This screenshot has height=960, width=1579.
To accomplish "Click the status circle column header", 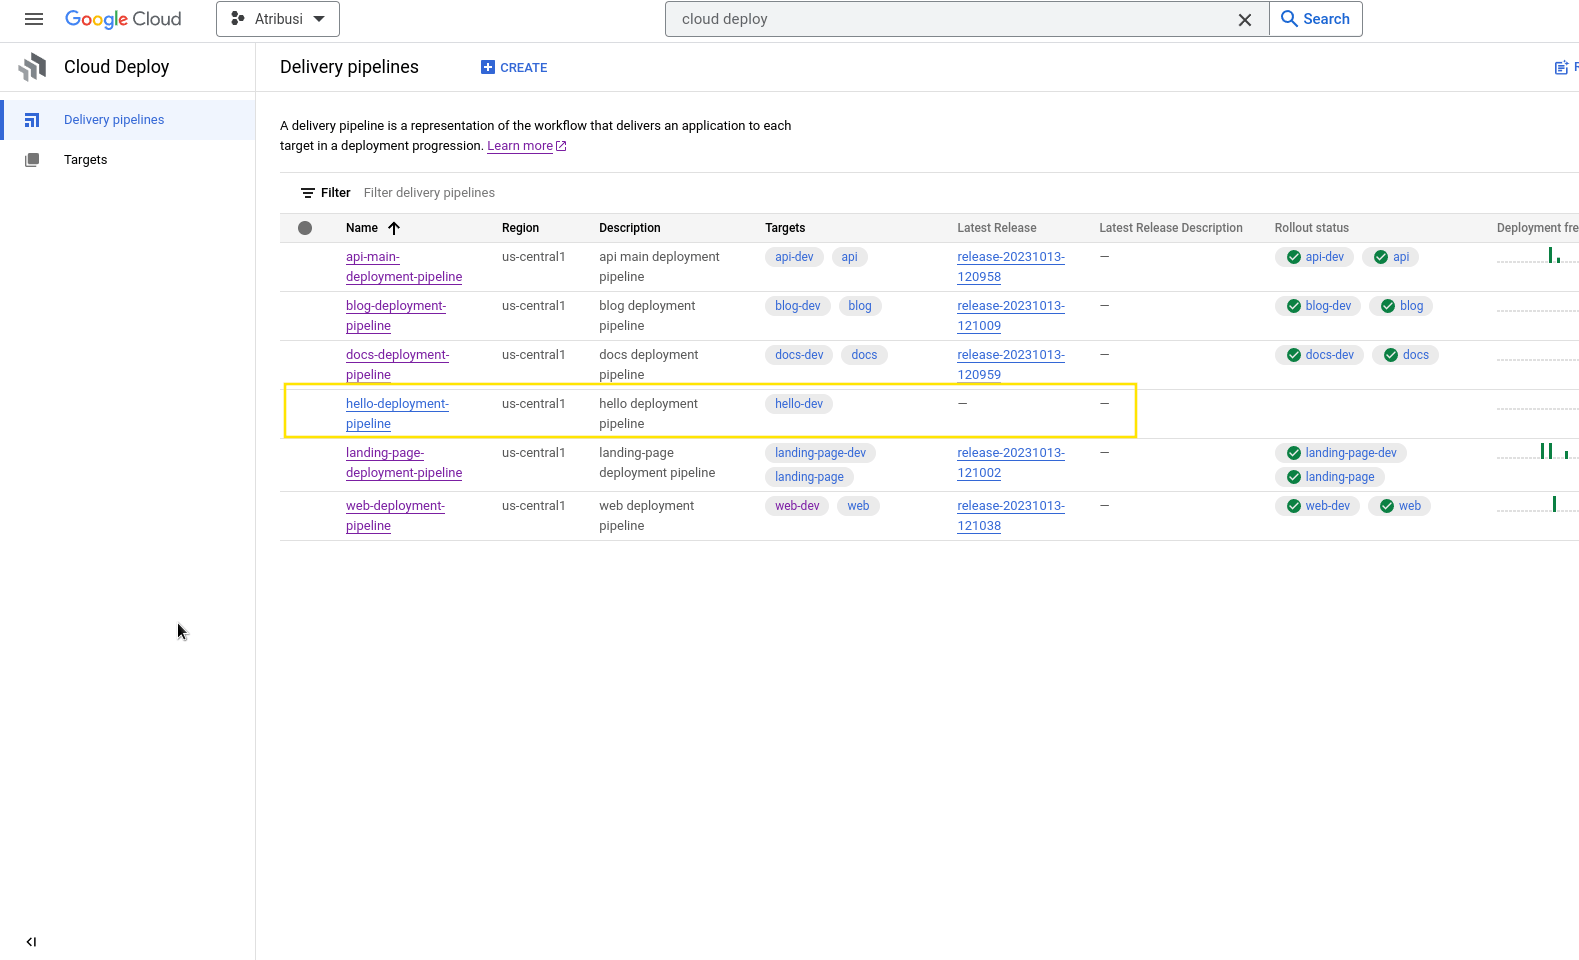I will [305, 228].
